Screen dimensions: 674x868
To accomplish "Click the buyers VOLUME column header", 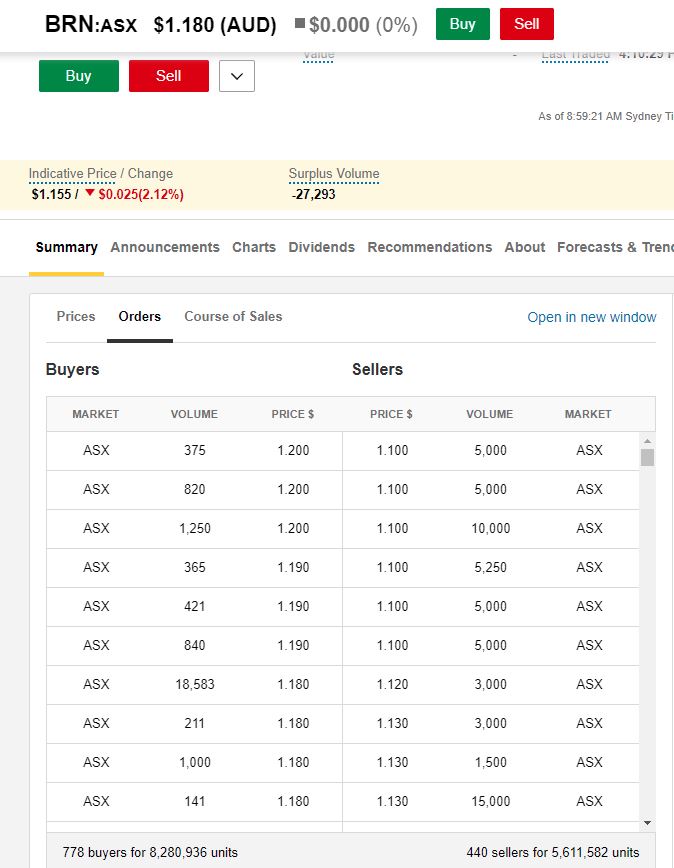I will 194,414.
